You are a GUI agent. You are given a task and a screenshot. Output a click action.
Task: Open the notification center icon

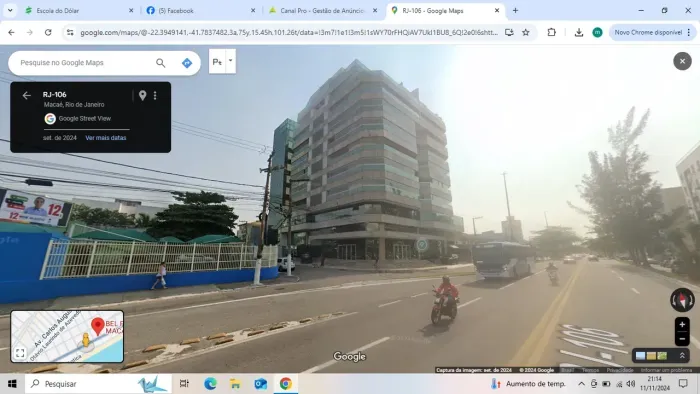683,384
